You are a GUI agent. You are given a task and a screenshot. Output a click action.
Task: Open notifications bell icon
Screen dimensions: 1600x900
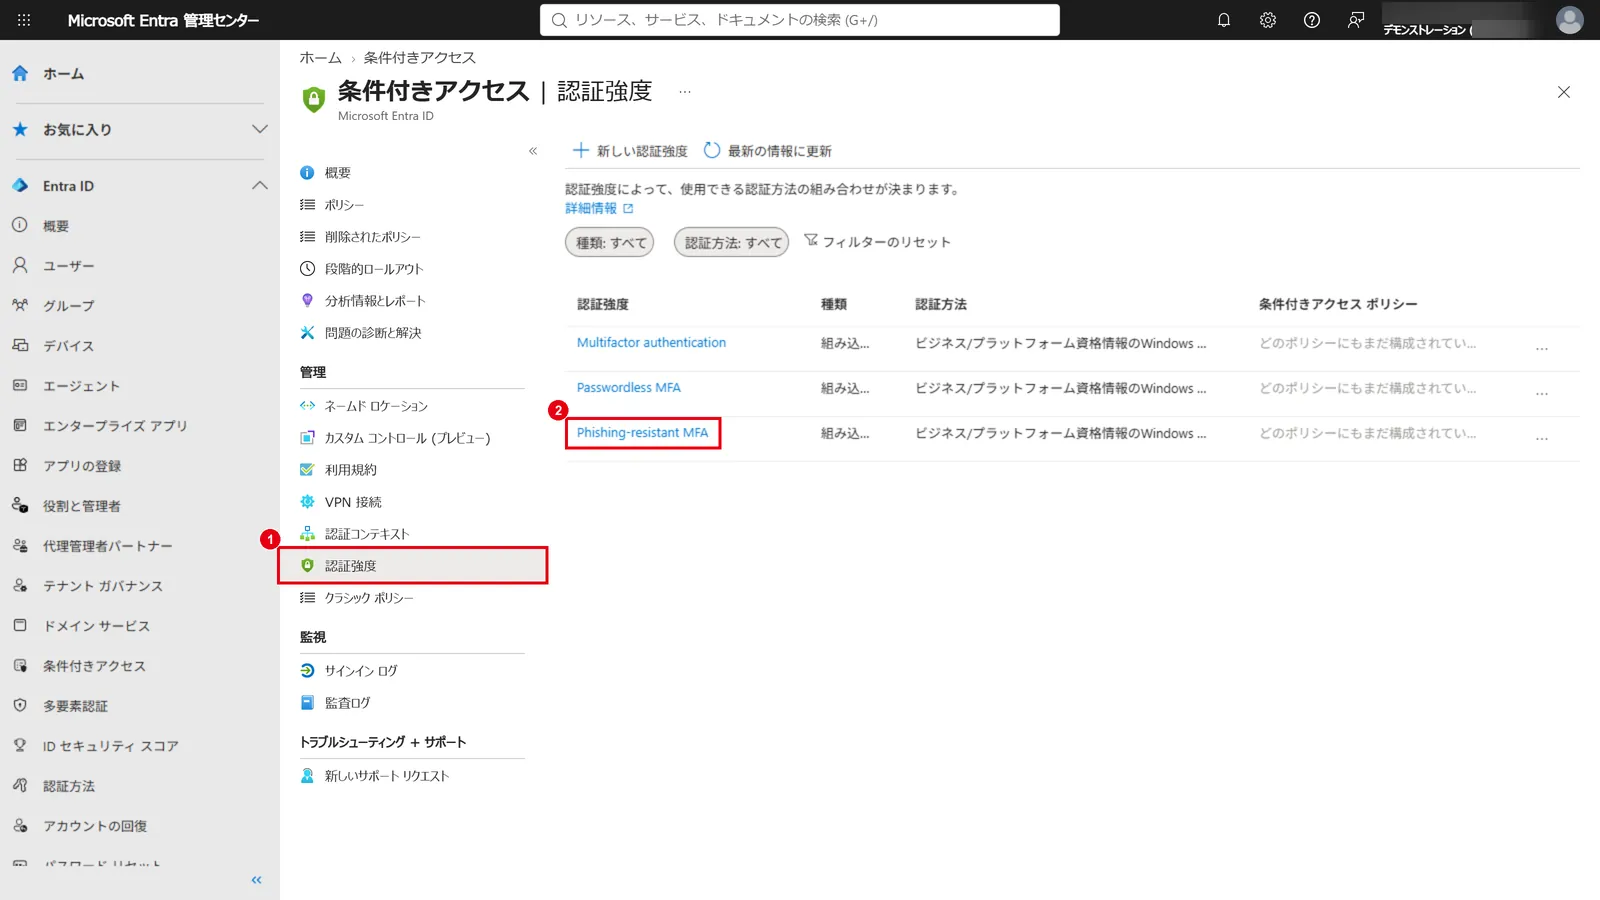pos(1224,20)
